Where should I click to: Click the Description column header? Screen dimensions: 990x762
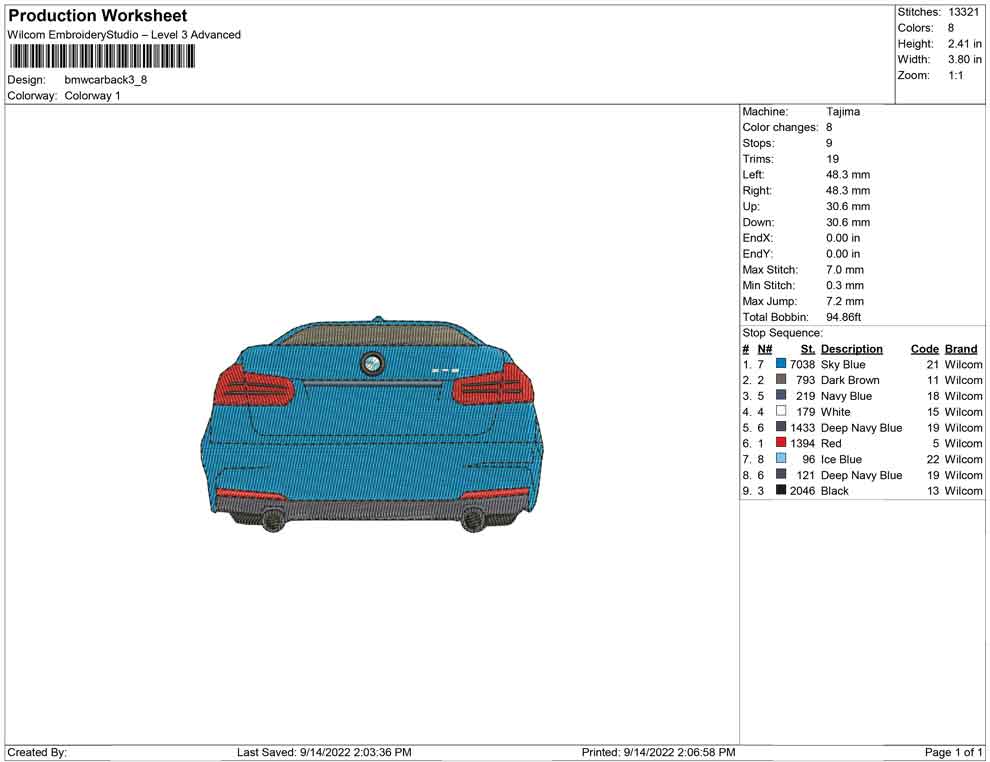coord(852,349)
